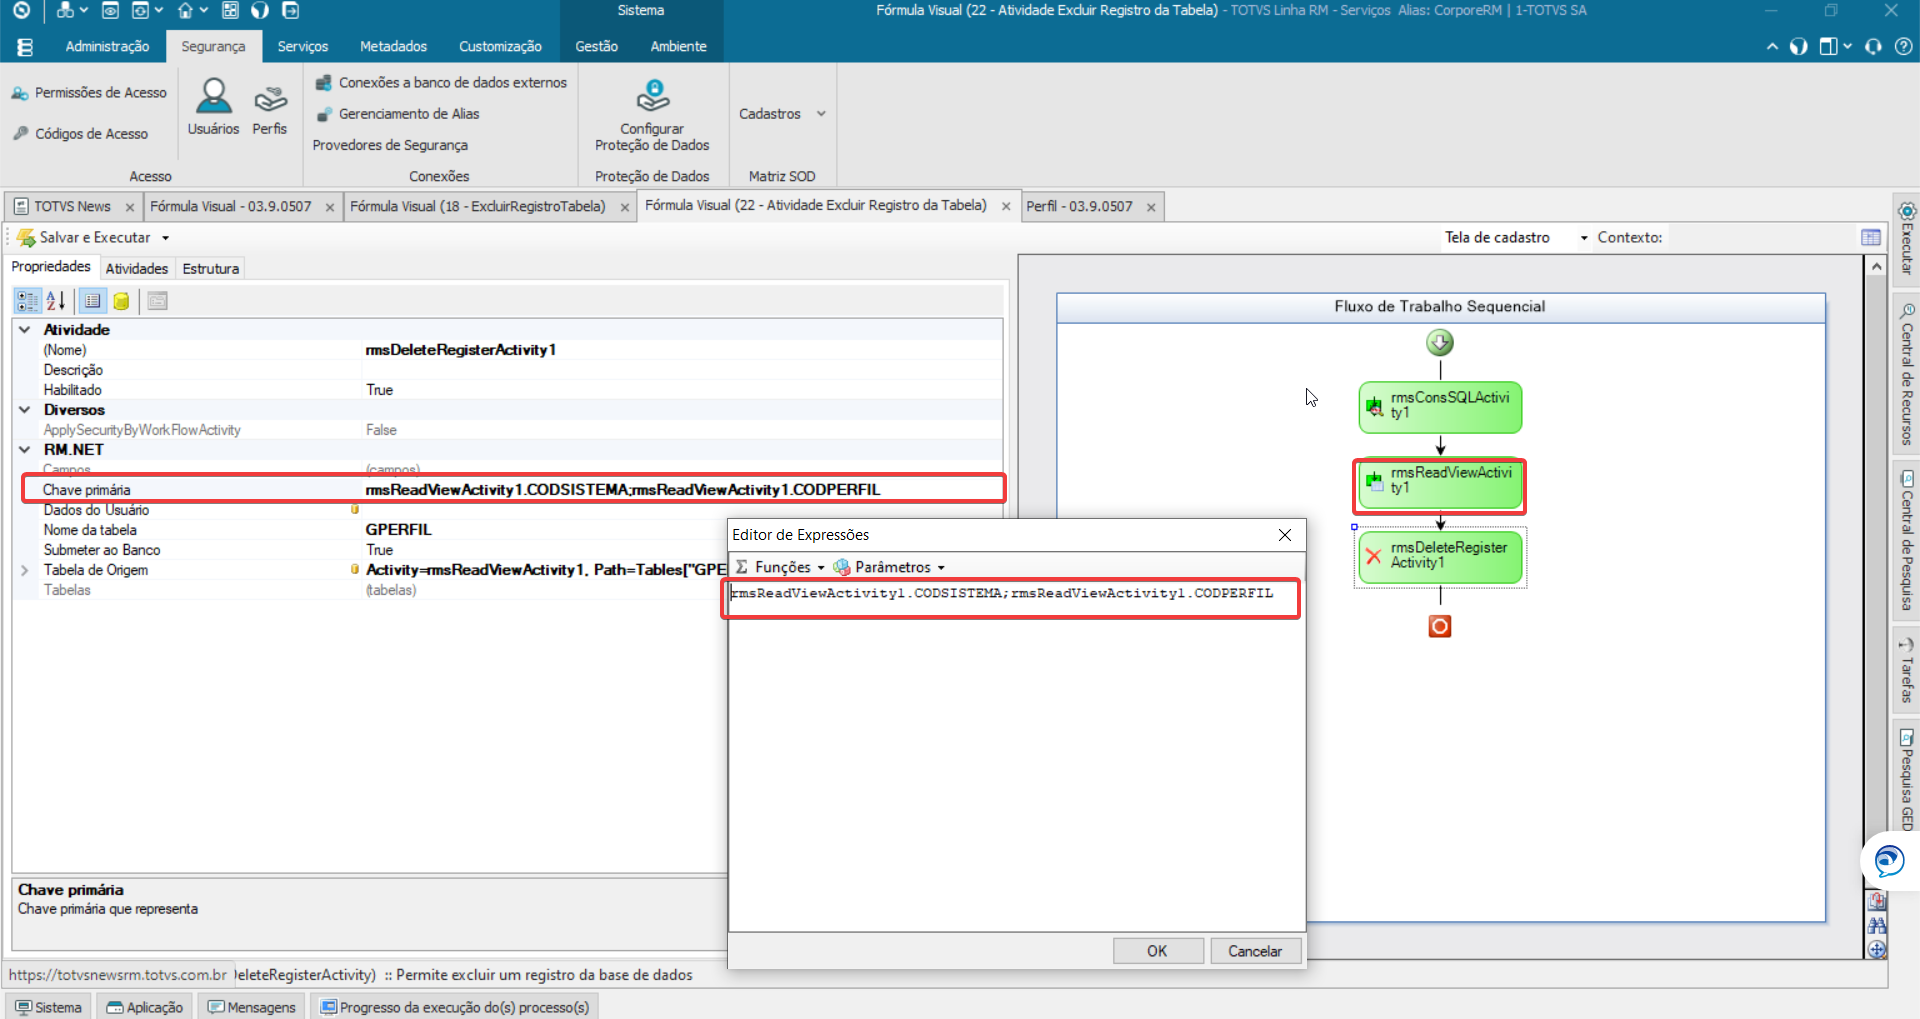Collapse the Atividade property category
This screenshot has width=1920, height=1019.
point(24,330)
